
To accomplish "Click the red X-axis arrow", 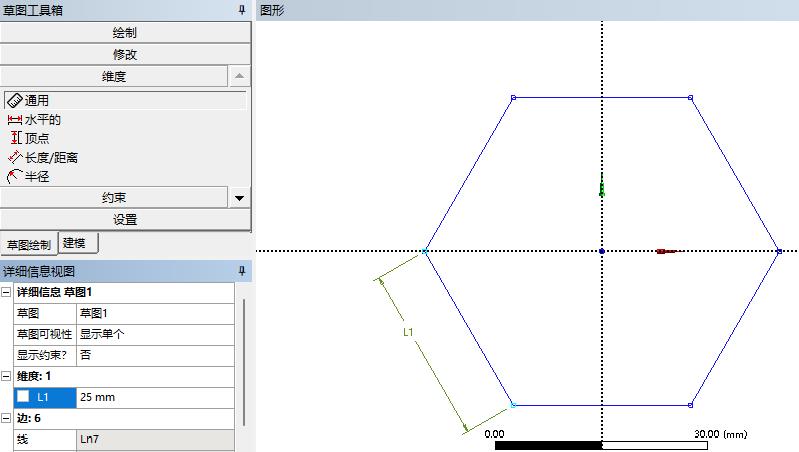I will click(669, 251).
